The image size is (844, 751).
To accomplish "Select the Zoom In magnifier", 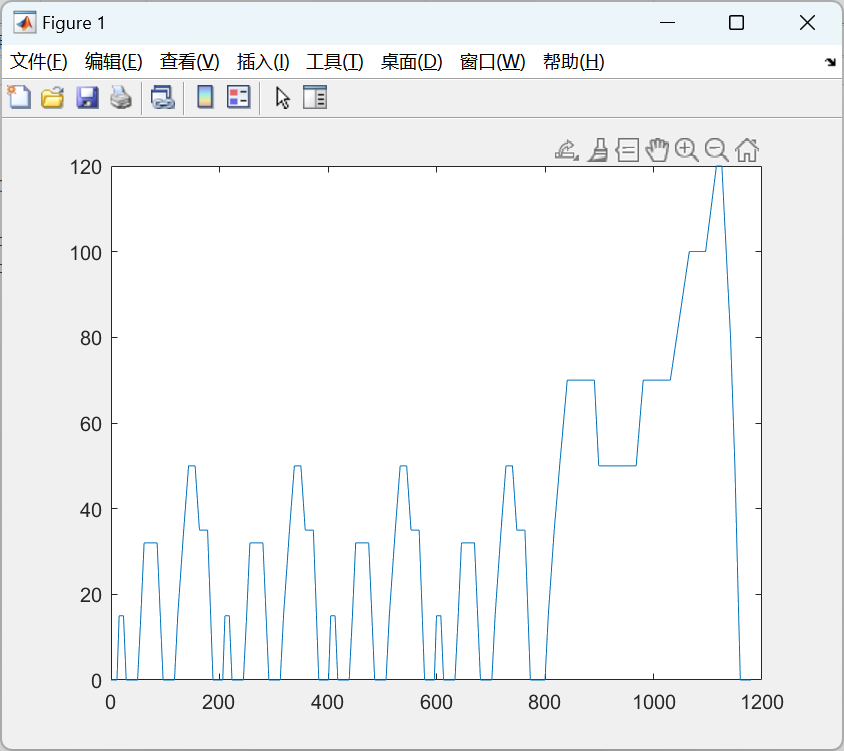I will pyautogui.click(x=687, y=150).
